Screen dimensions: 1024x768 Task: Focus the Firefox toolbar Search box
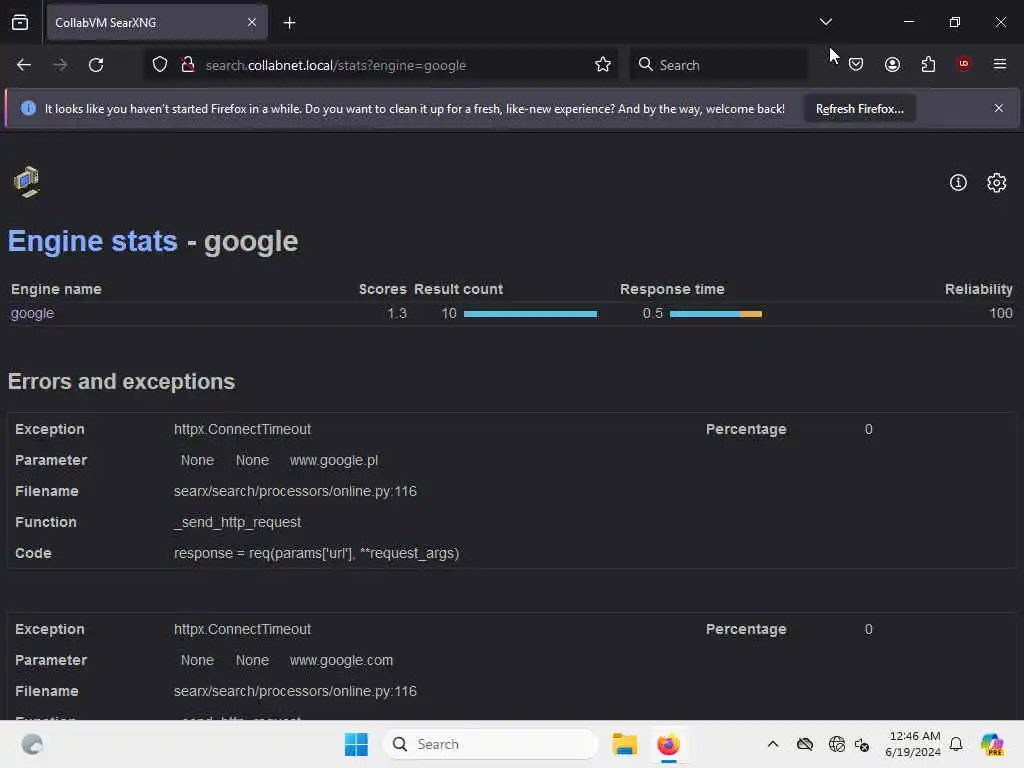click(718, 65)
